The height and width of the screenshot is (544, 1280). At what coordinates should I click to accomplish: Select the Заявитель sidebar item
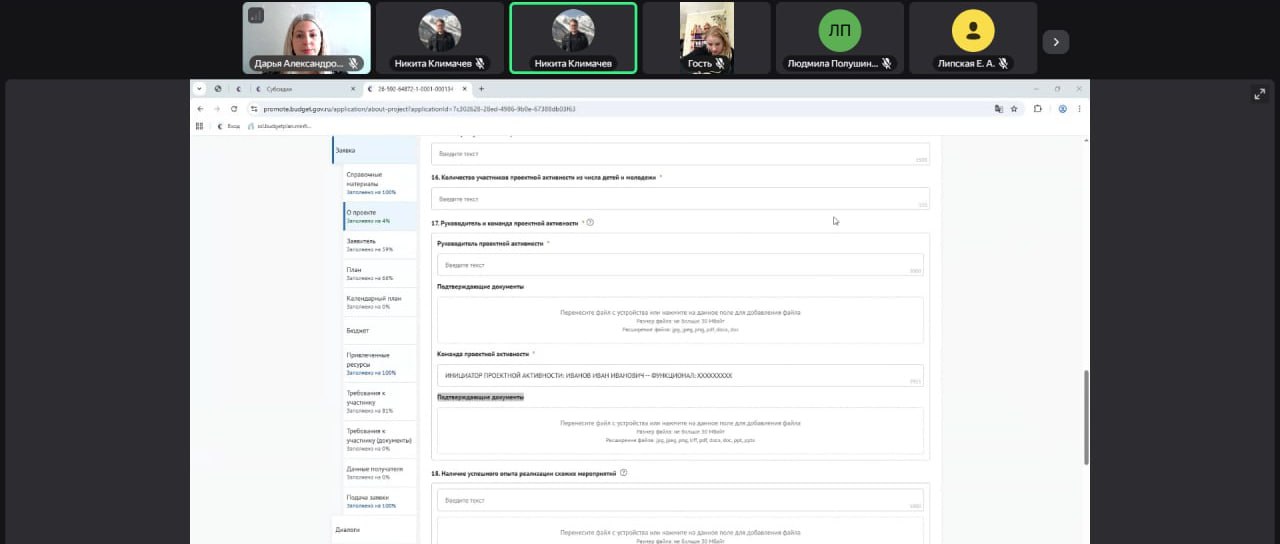pos(362,243)
